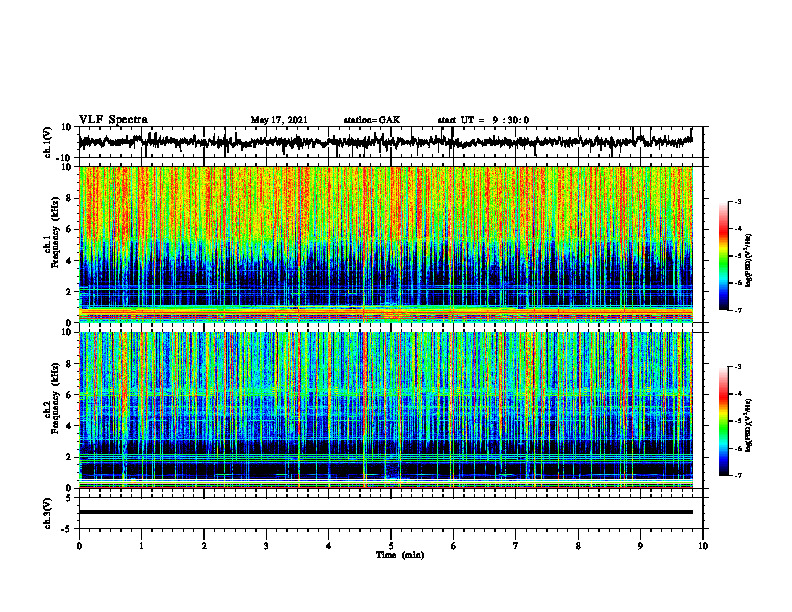Image resolution: width=792 pixels, height=612 pixels.
Task: Click the "ch.3(V)" axis label
Action: [x=48, y=514]
